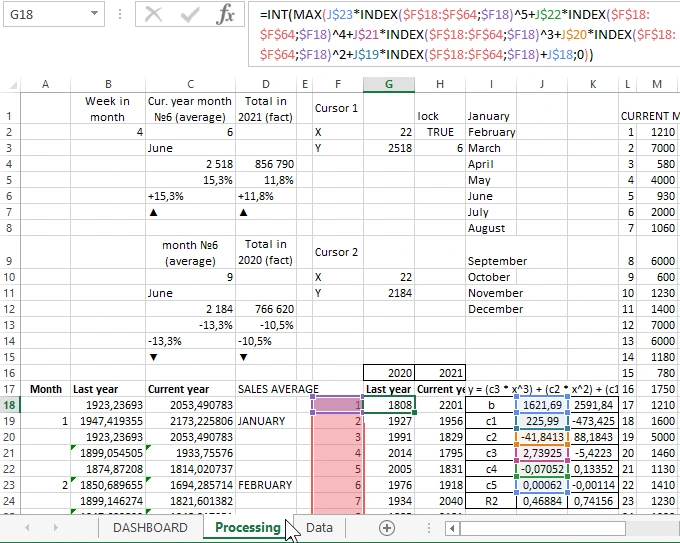Click the c3 coefficient 2,73925

(542, 453)
